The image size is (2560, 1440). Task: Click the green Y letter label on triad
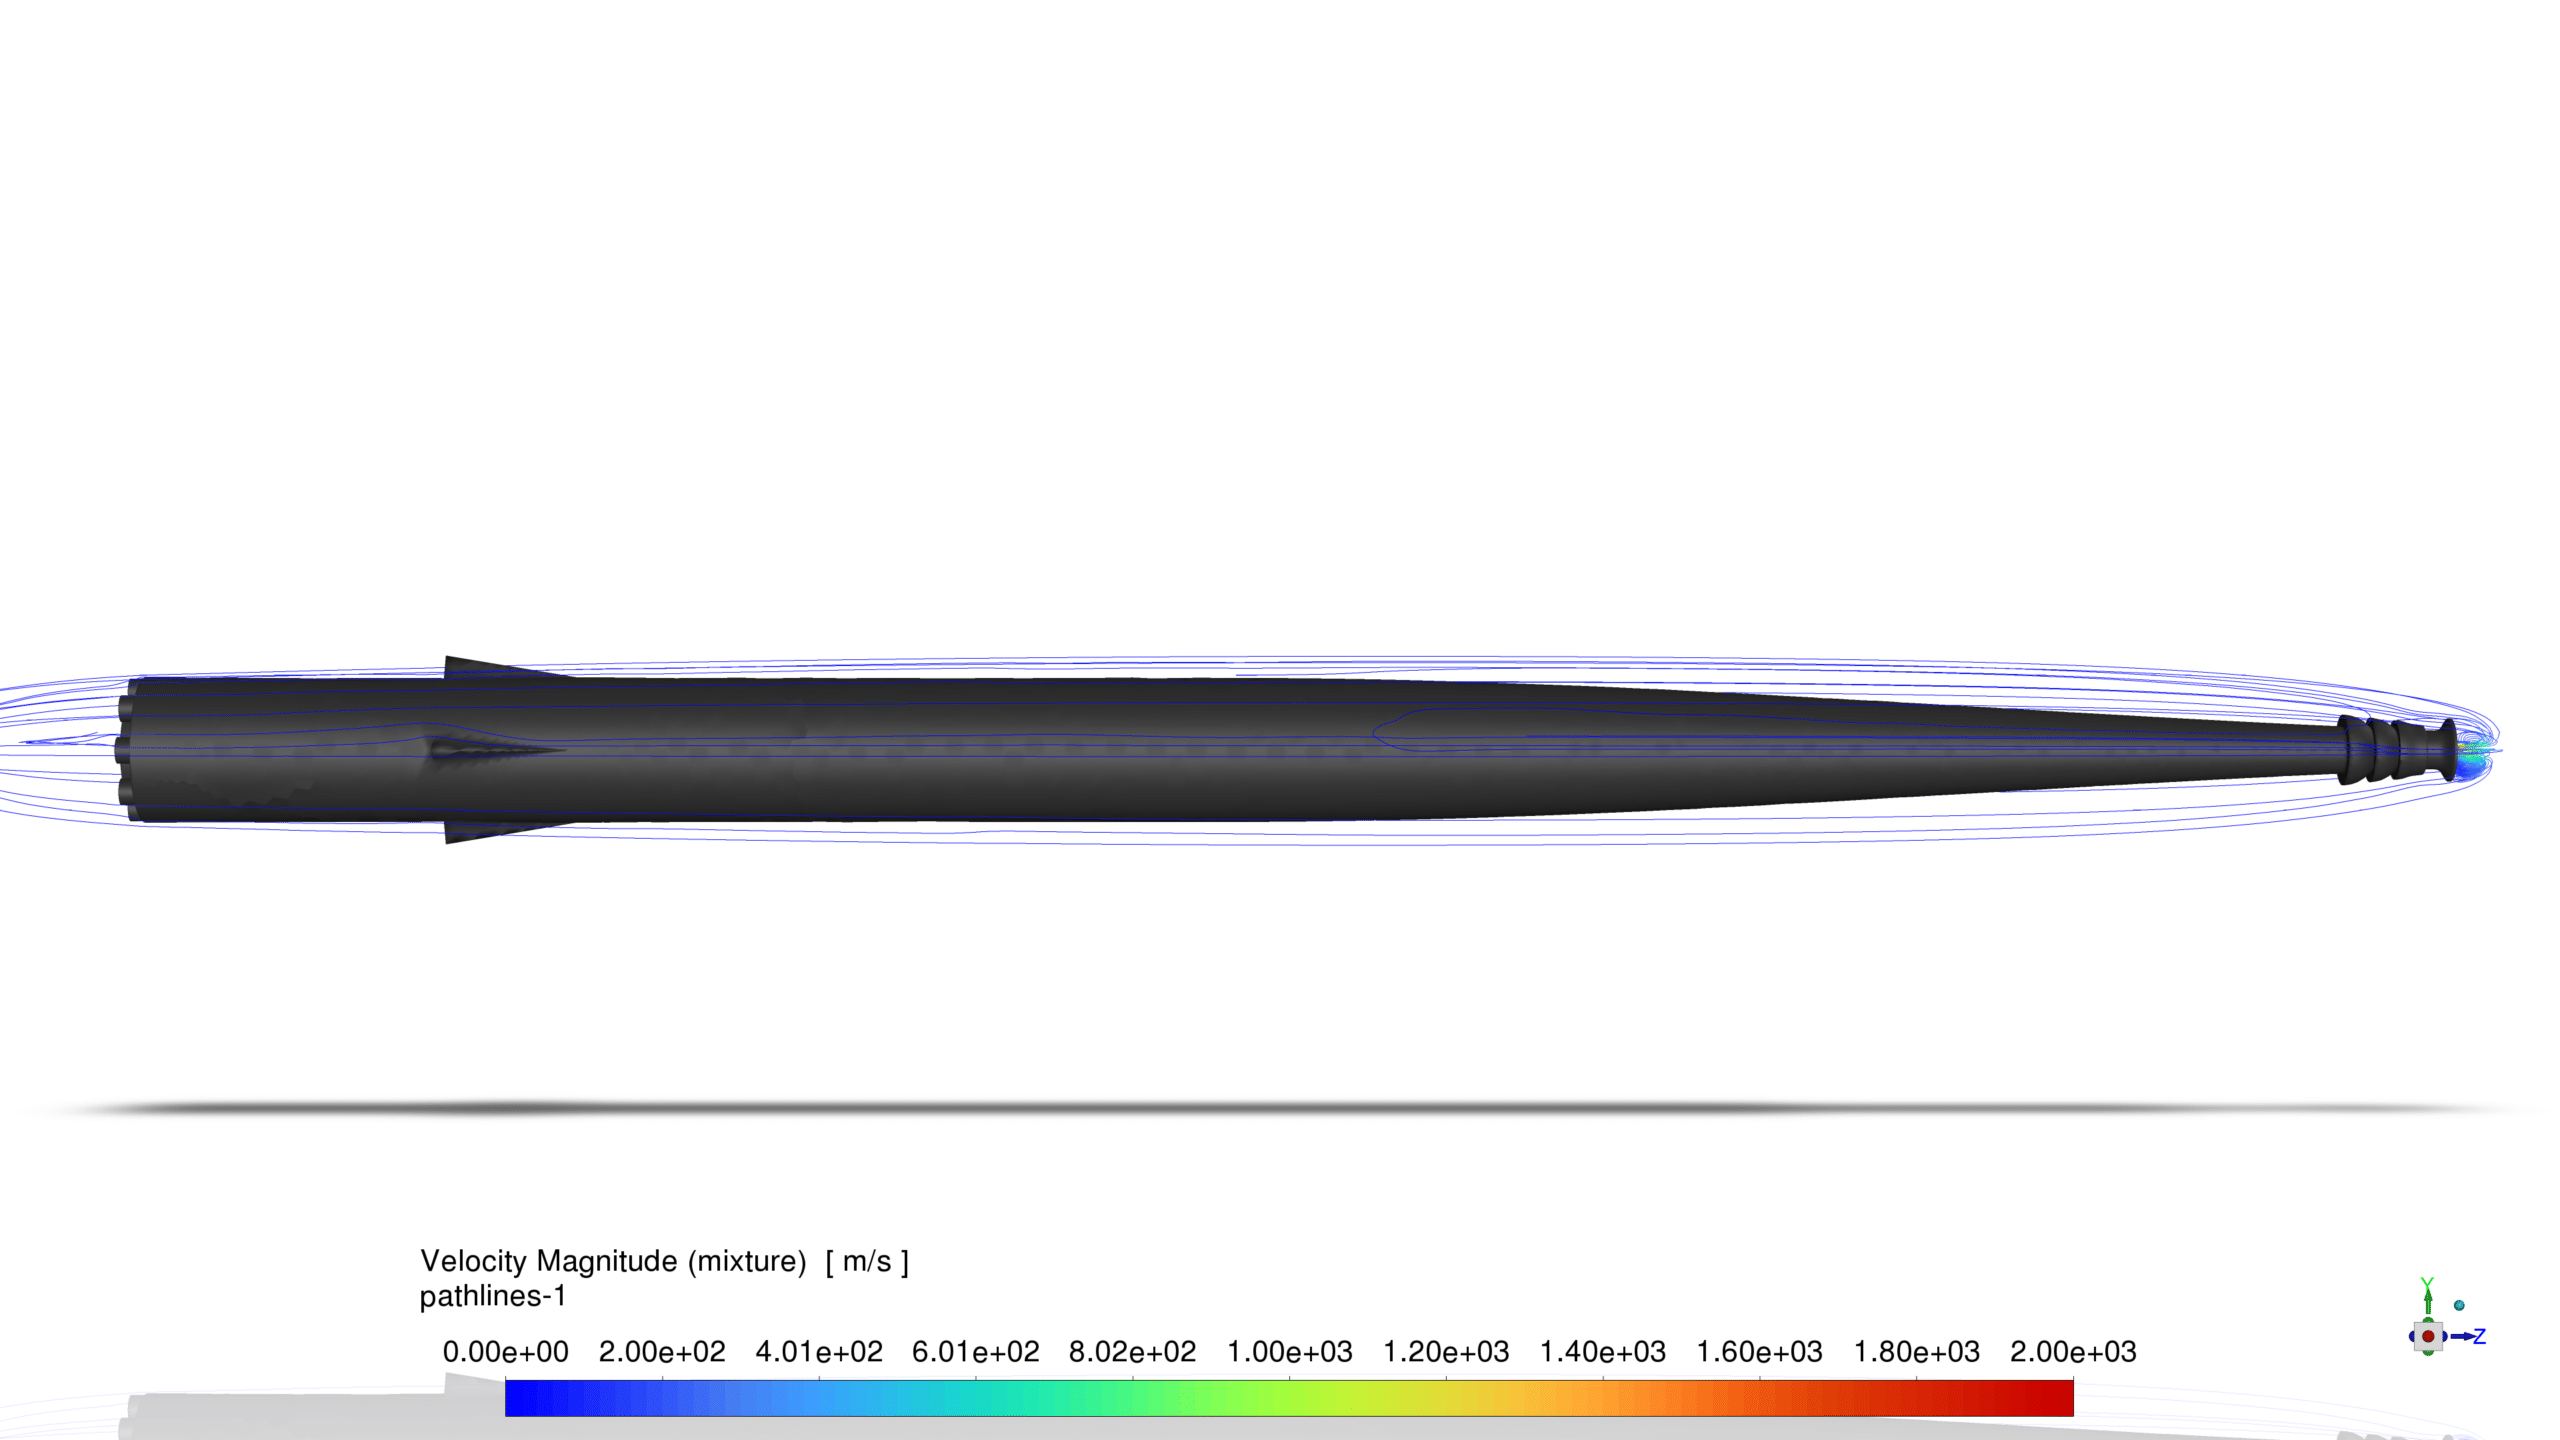click(2426, 1284)
